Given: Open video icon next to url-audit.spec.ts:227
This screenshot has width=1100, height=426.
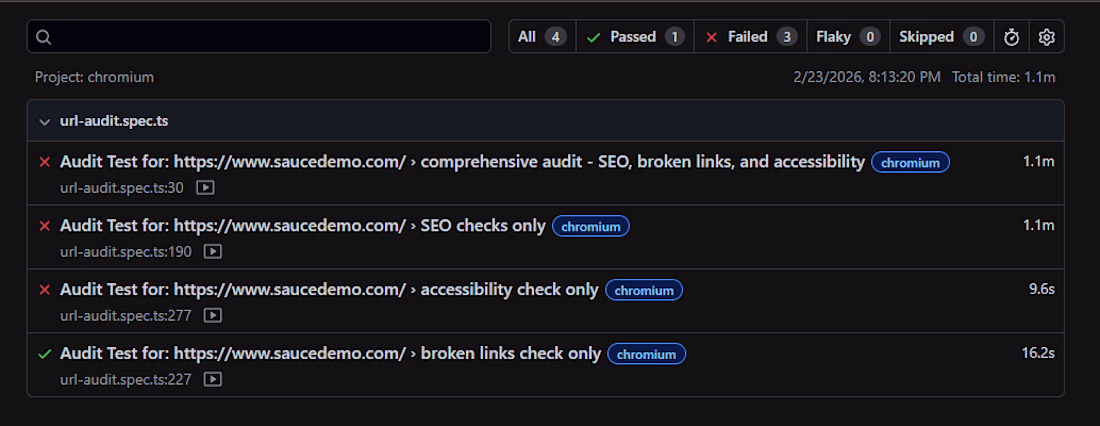Looking at the screenshot, I should coord(213,380).
